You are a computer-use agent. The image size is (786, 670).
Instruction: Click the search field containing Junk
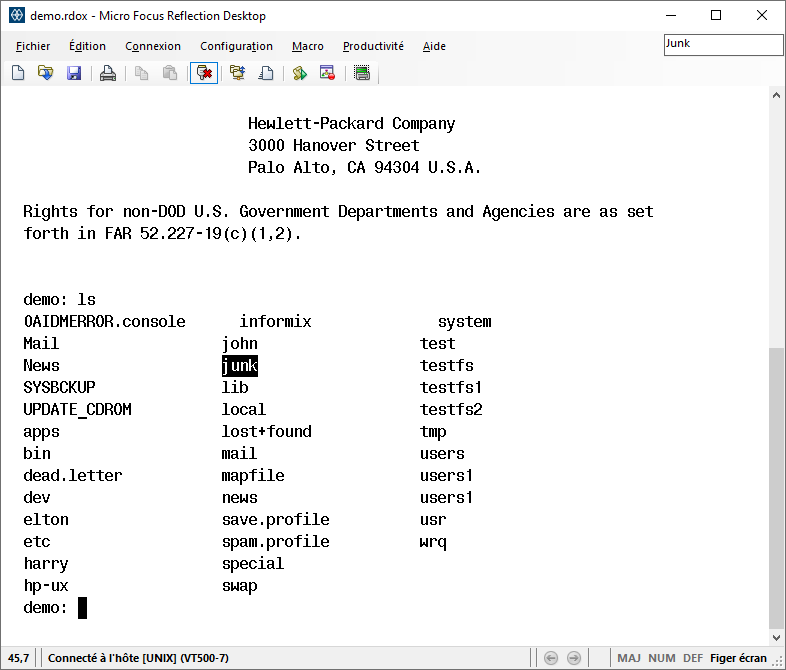pos(723,45)
